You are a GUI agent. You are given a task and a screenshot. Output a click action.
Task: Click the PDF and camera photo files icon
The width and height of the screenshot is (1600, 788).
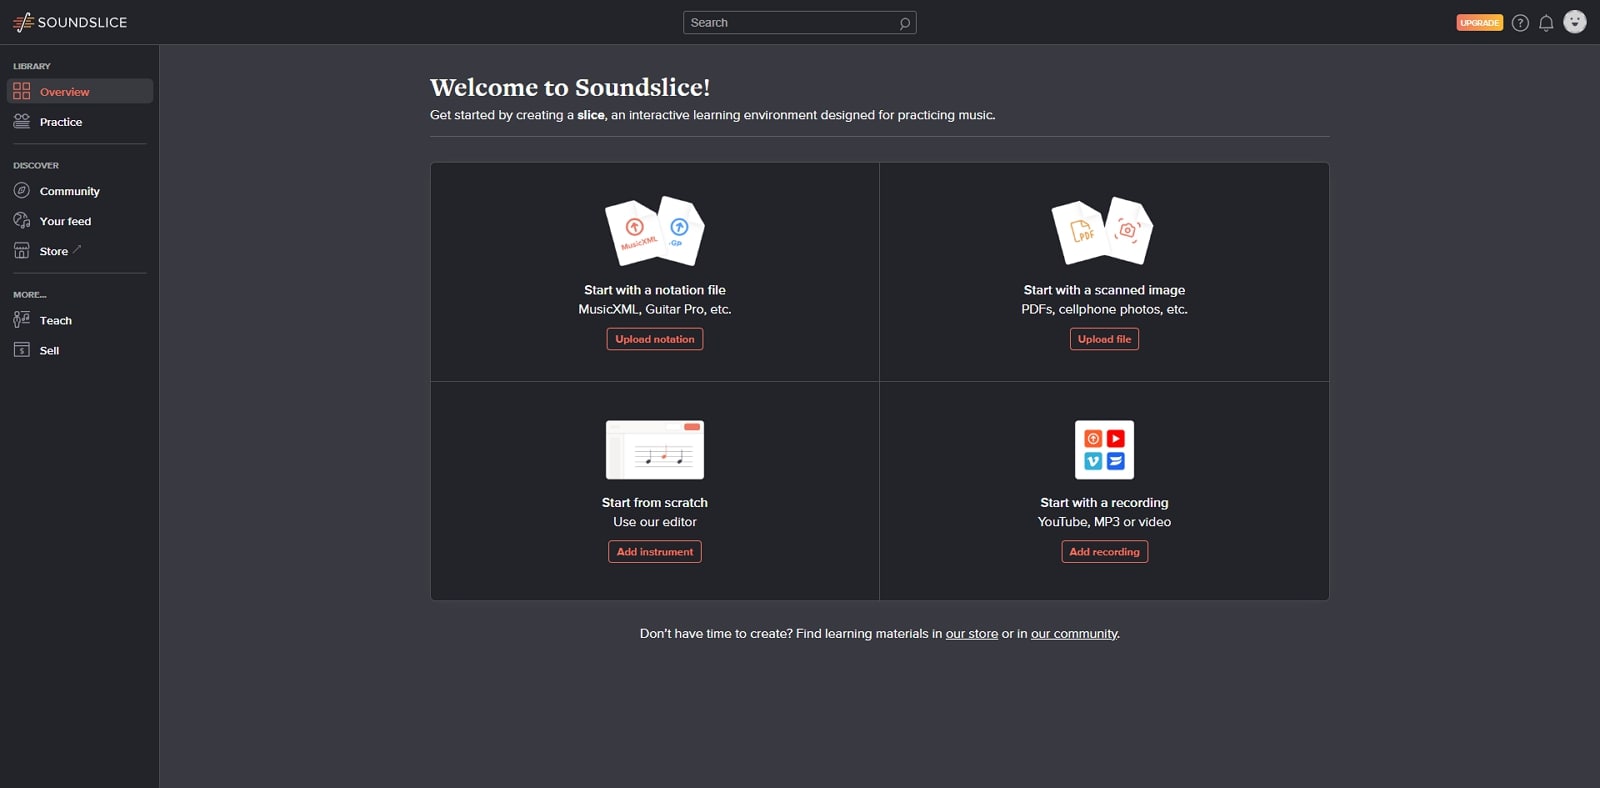coord(1103,231)
